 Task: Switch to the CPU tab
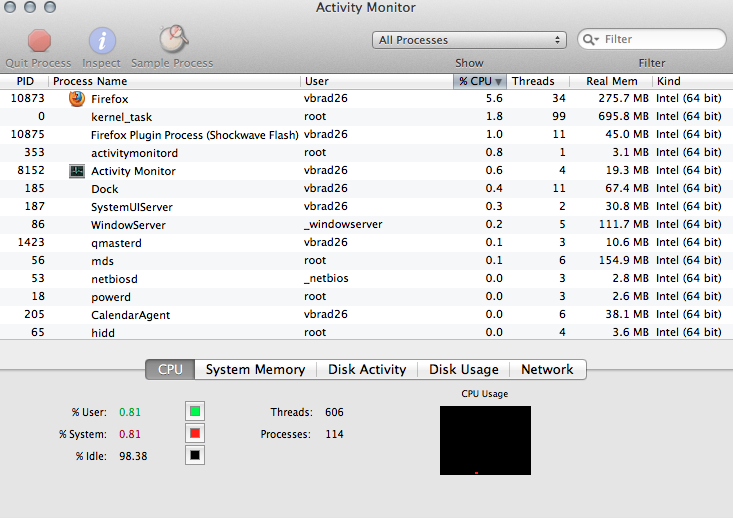(170, 369)
